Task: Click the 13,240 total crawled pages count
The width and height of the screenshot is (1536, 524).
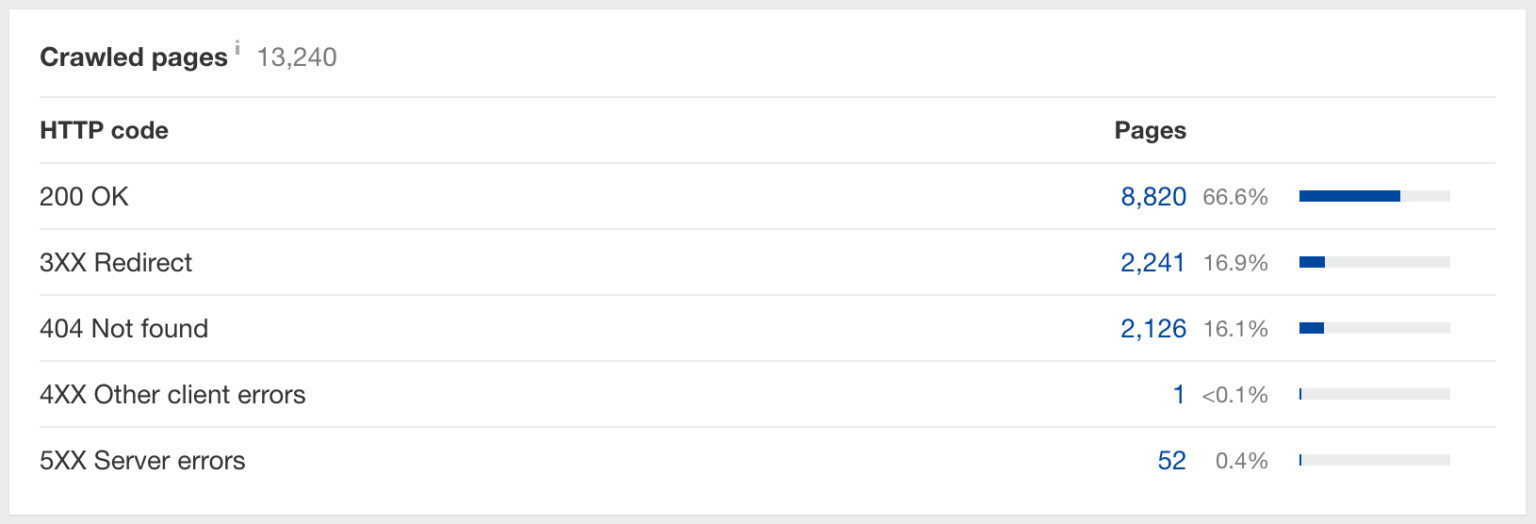Action: (x=297, y=58)
